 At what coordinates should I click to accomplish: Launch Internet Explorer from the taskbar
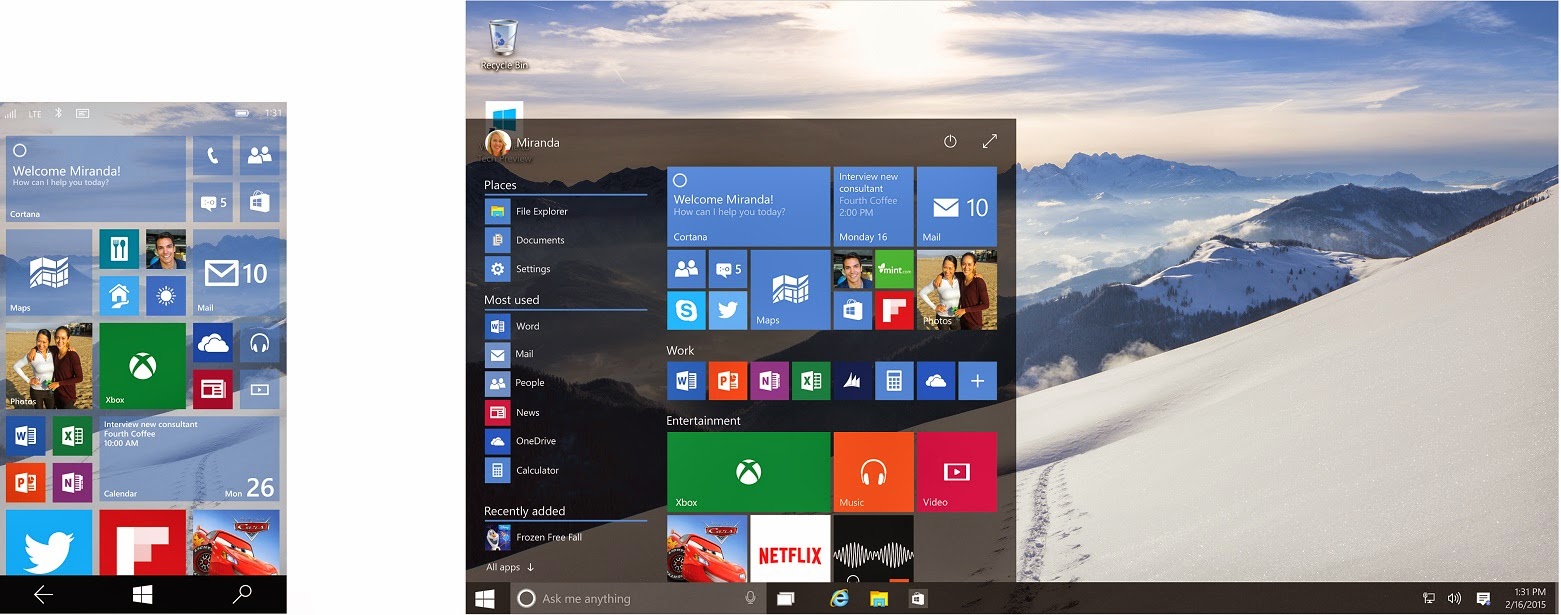[x=840, y=598]
